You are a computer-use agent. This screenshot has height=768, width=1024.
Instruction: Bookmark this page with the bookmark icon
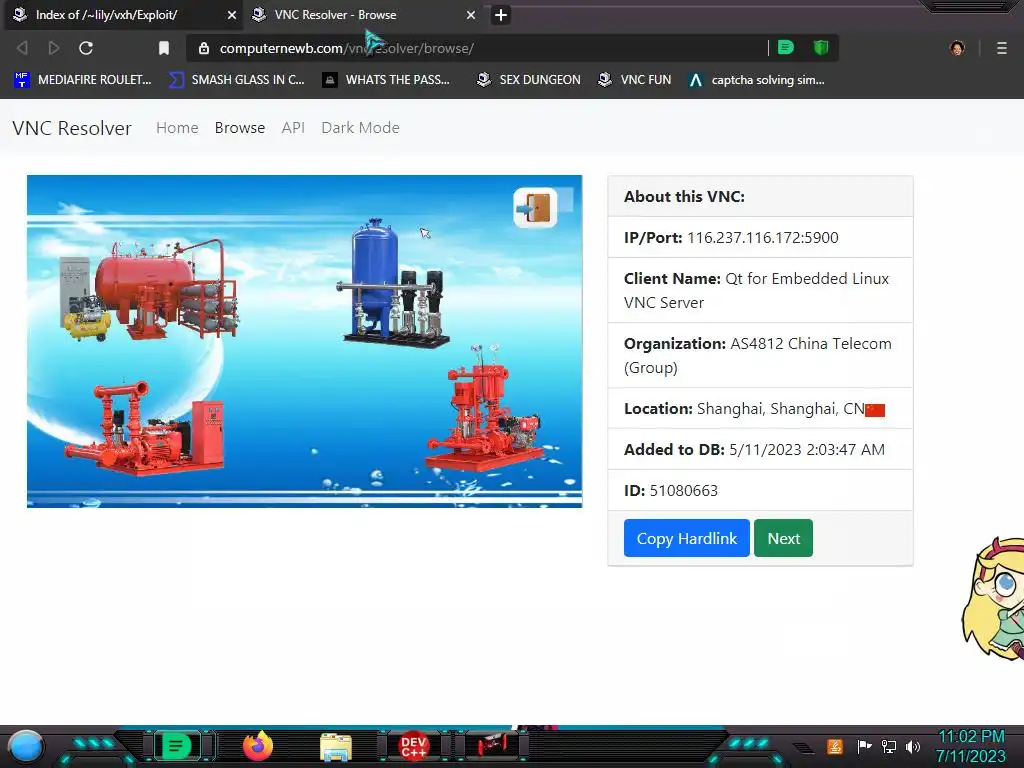pos(164,48)
